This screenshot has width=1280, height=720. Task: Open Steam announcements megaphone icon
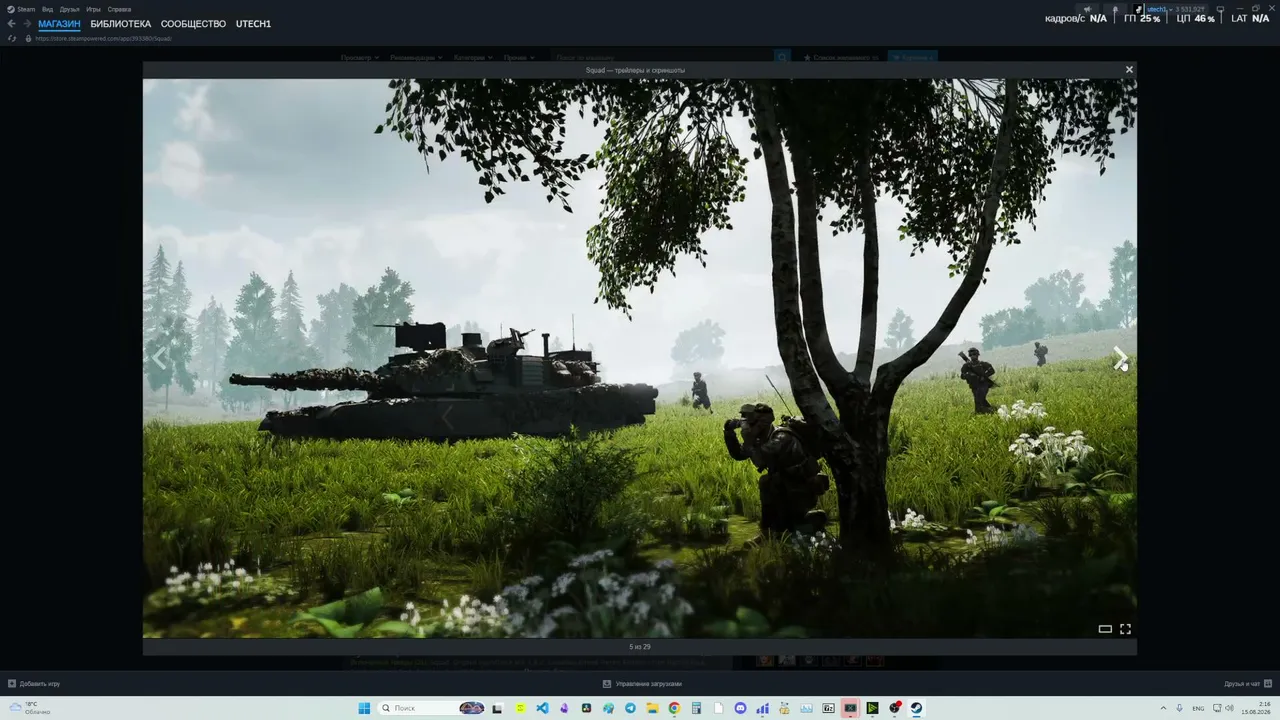1087,9
